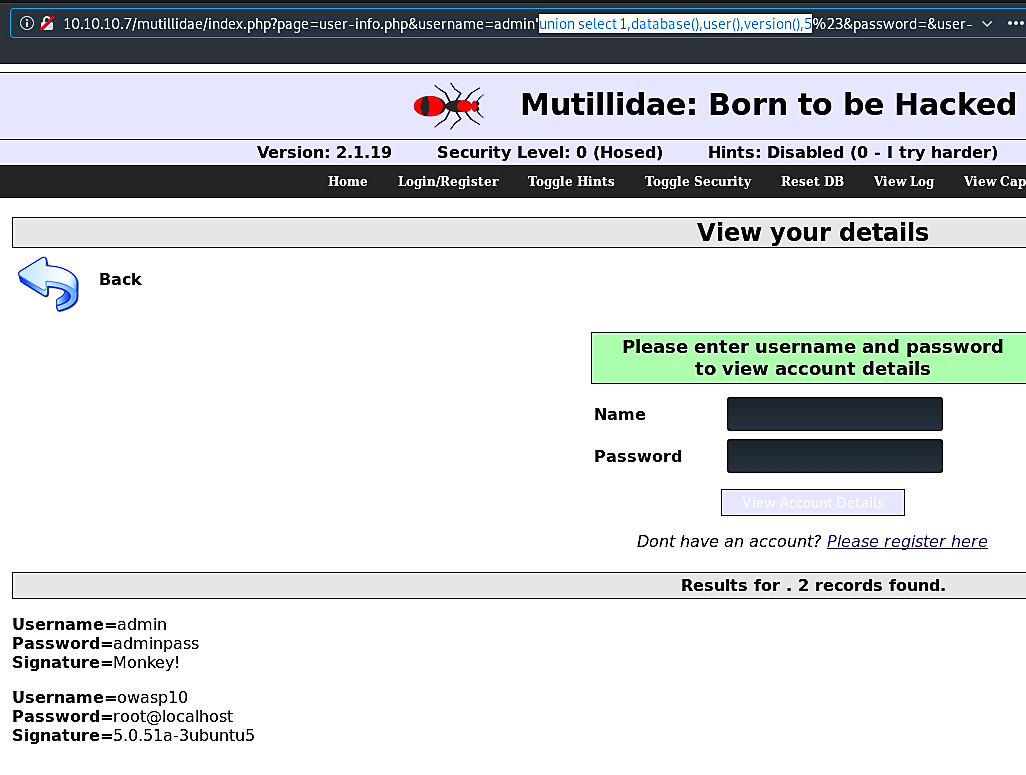Click the Signature=5.0.51a-3ubuntu5 result line
Screen dimensions: 1026x775
(x=133, y=735)
